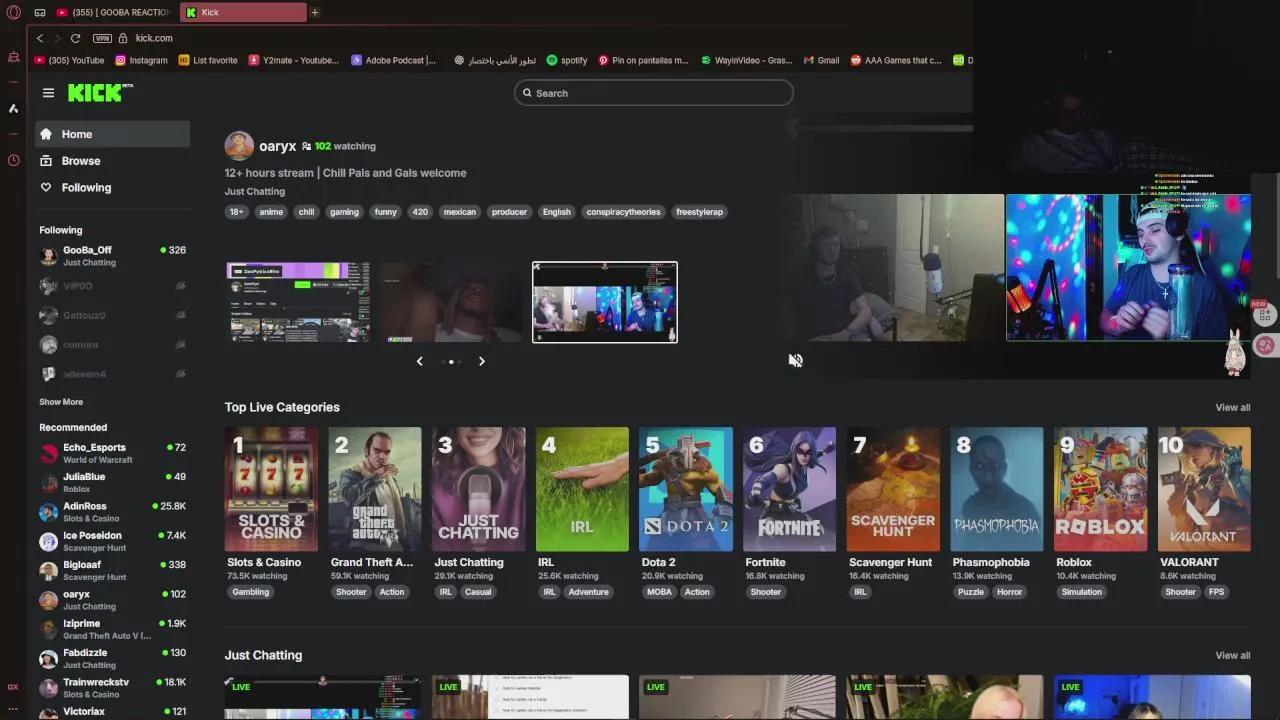
Task: Select the Kick browser tab
Action: click(244, 12)
